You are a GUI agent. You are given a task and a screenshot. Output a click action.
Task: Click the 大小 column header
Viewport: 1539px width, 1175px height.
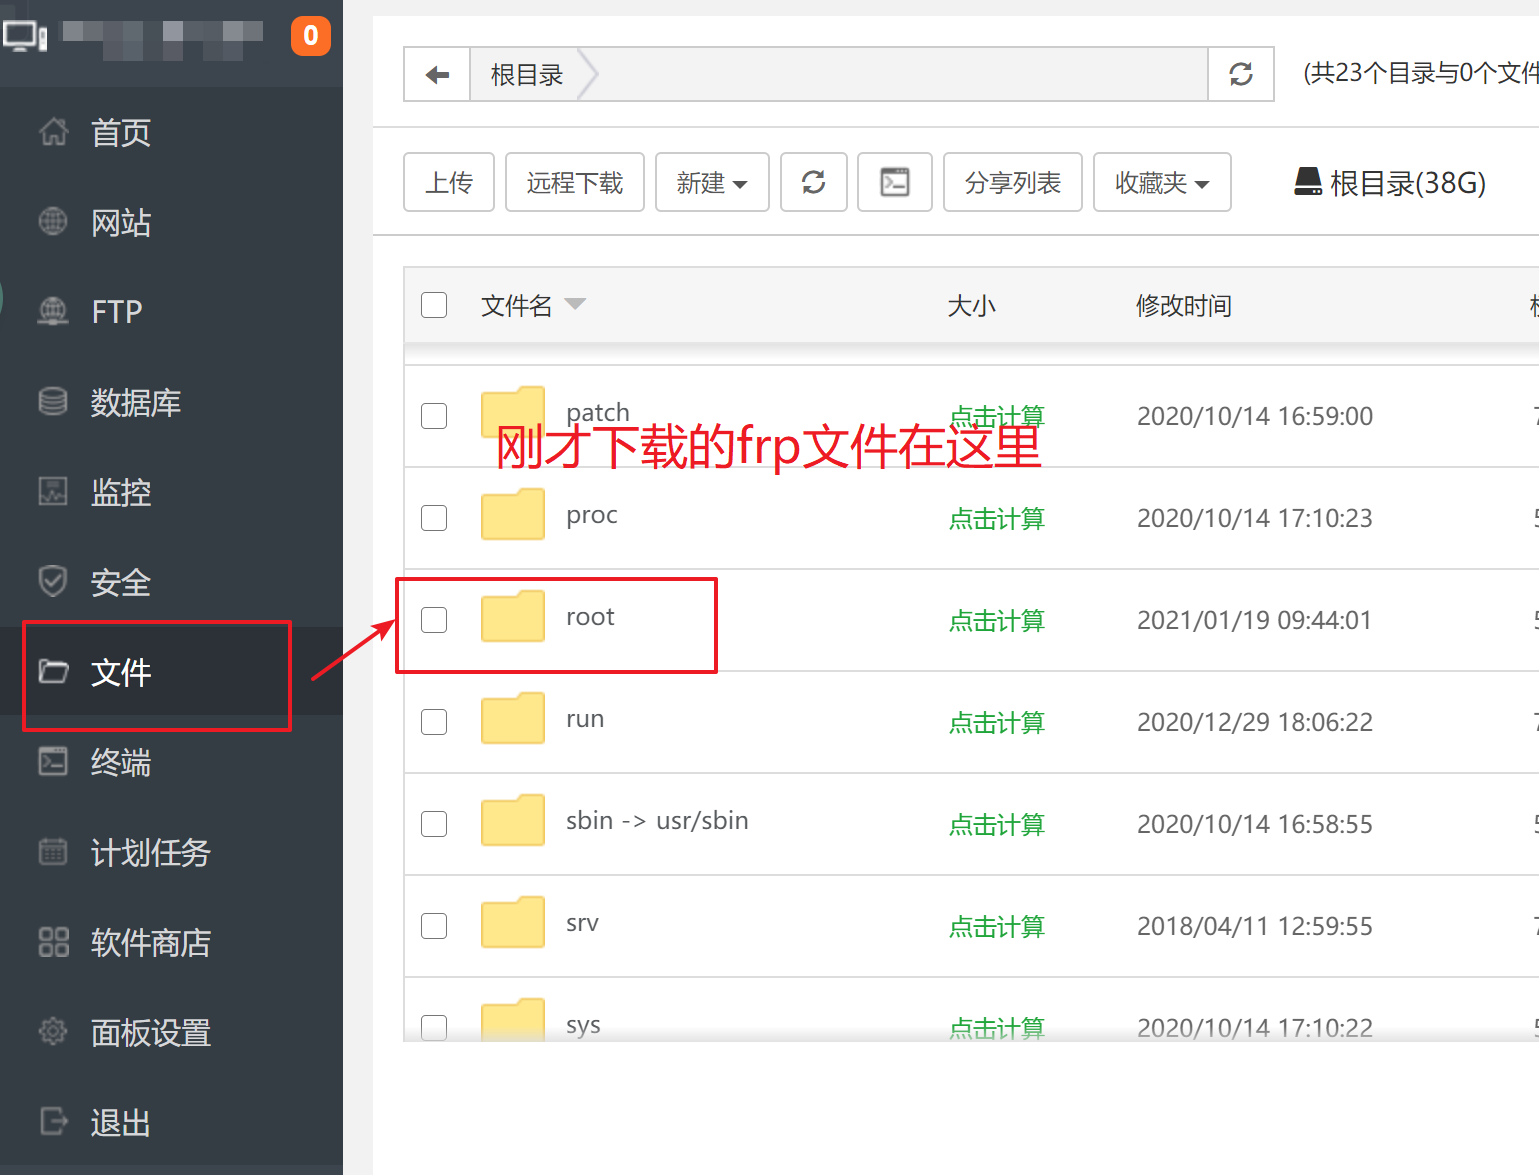pos(972,305)
